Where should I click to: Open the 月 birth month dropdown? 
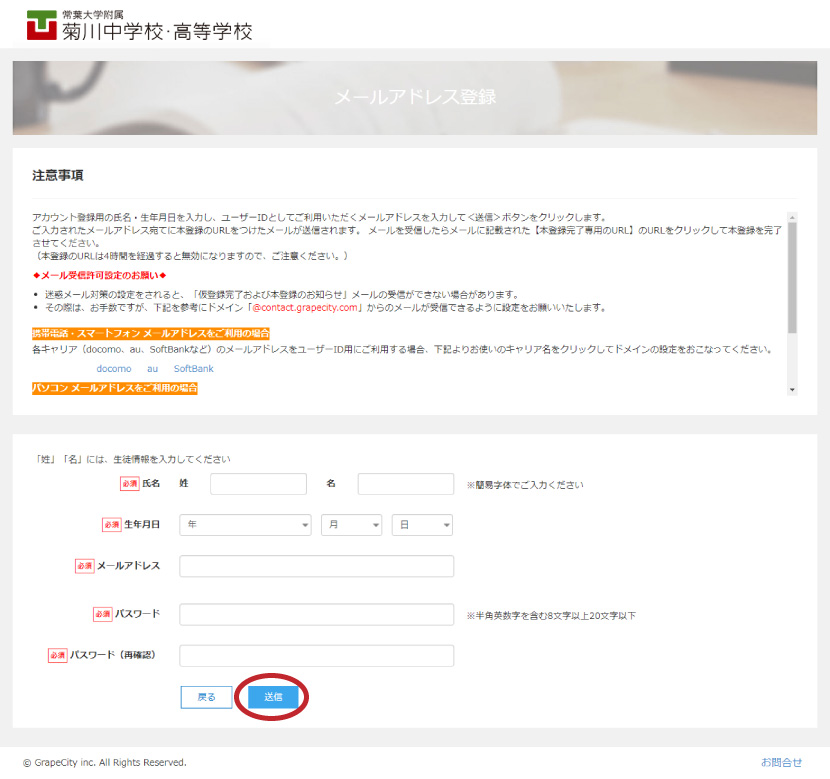(351, 525)
